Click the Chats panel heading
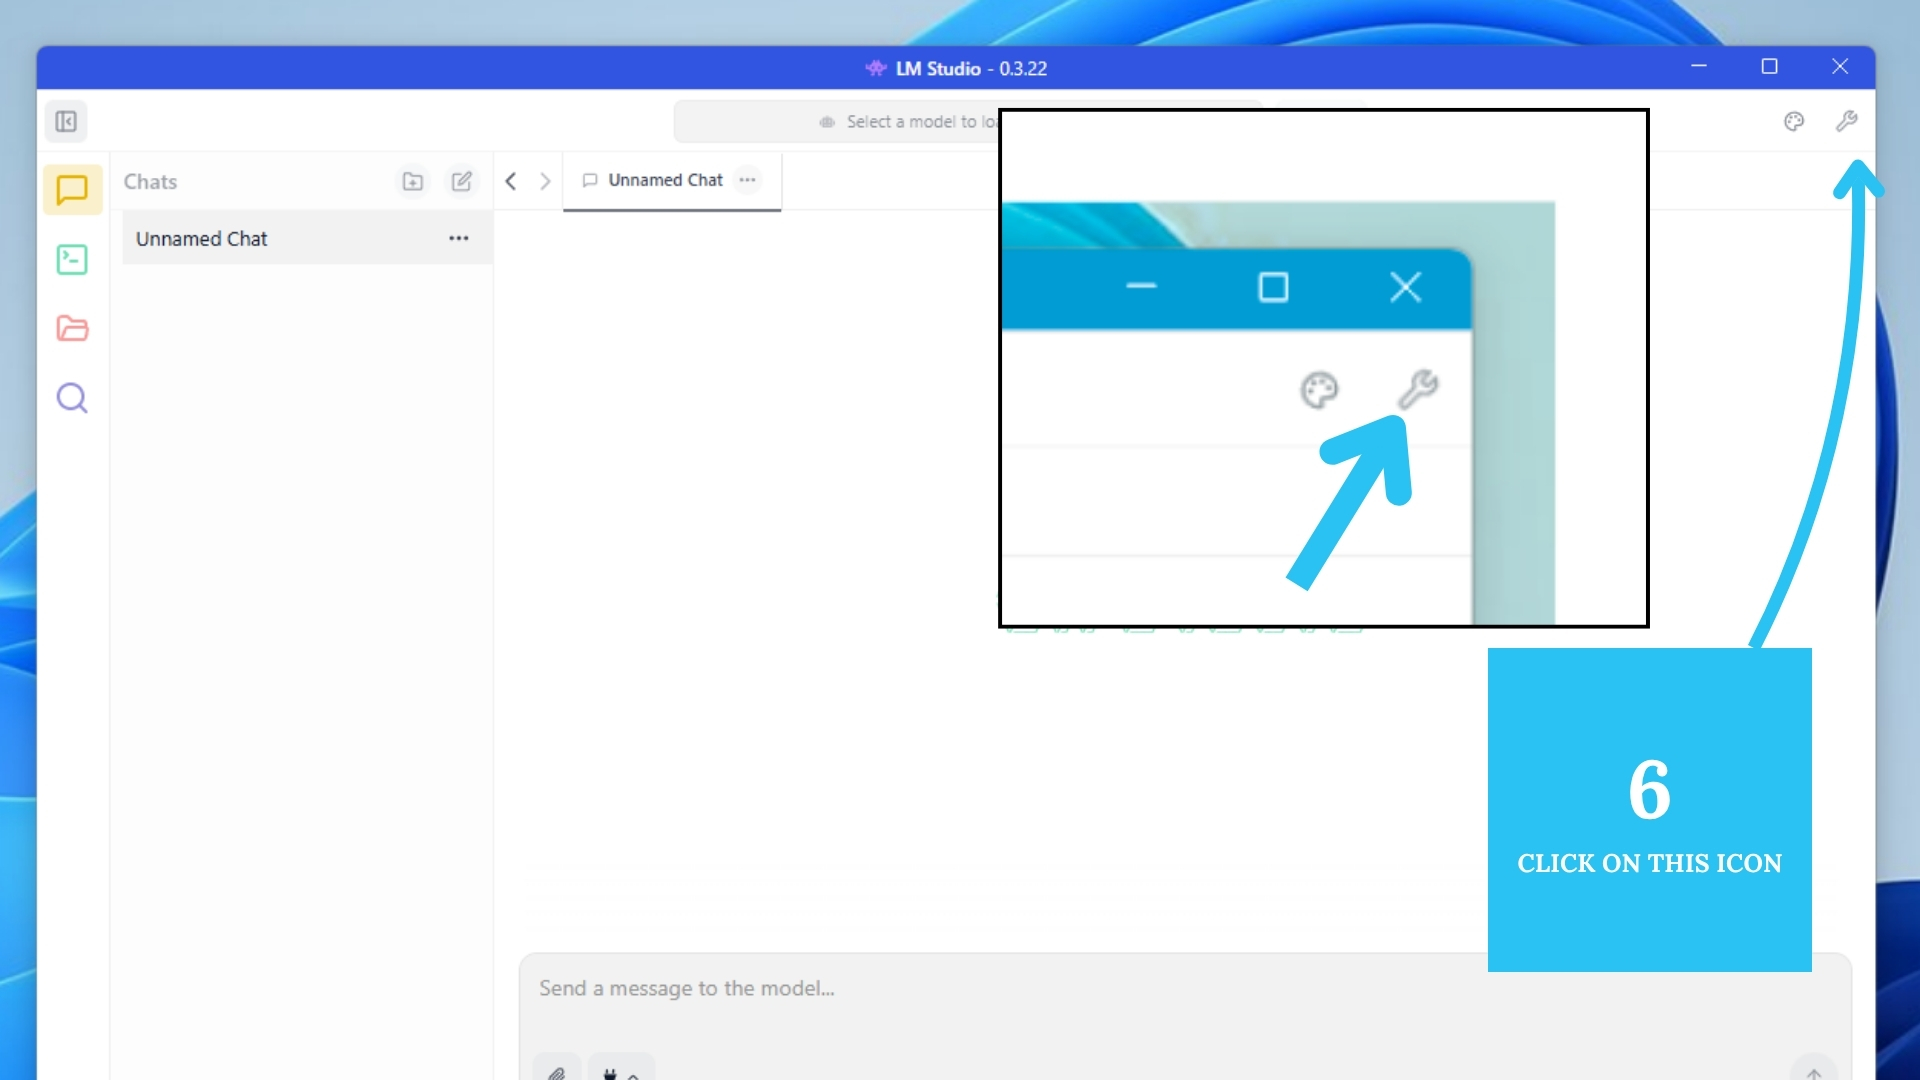Viewport: 1920px width, 1080px height. (x=150, y=182)
